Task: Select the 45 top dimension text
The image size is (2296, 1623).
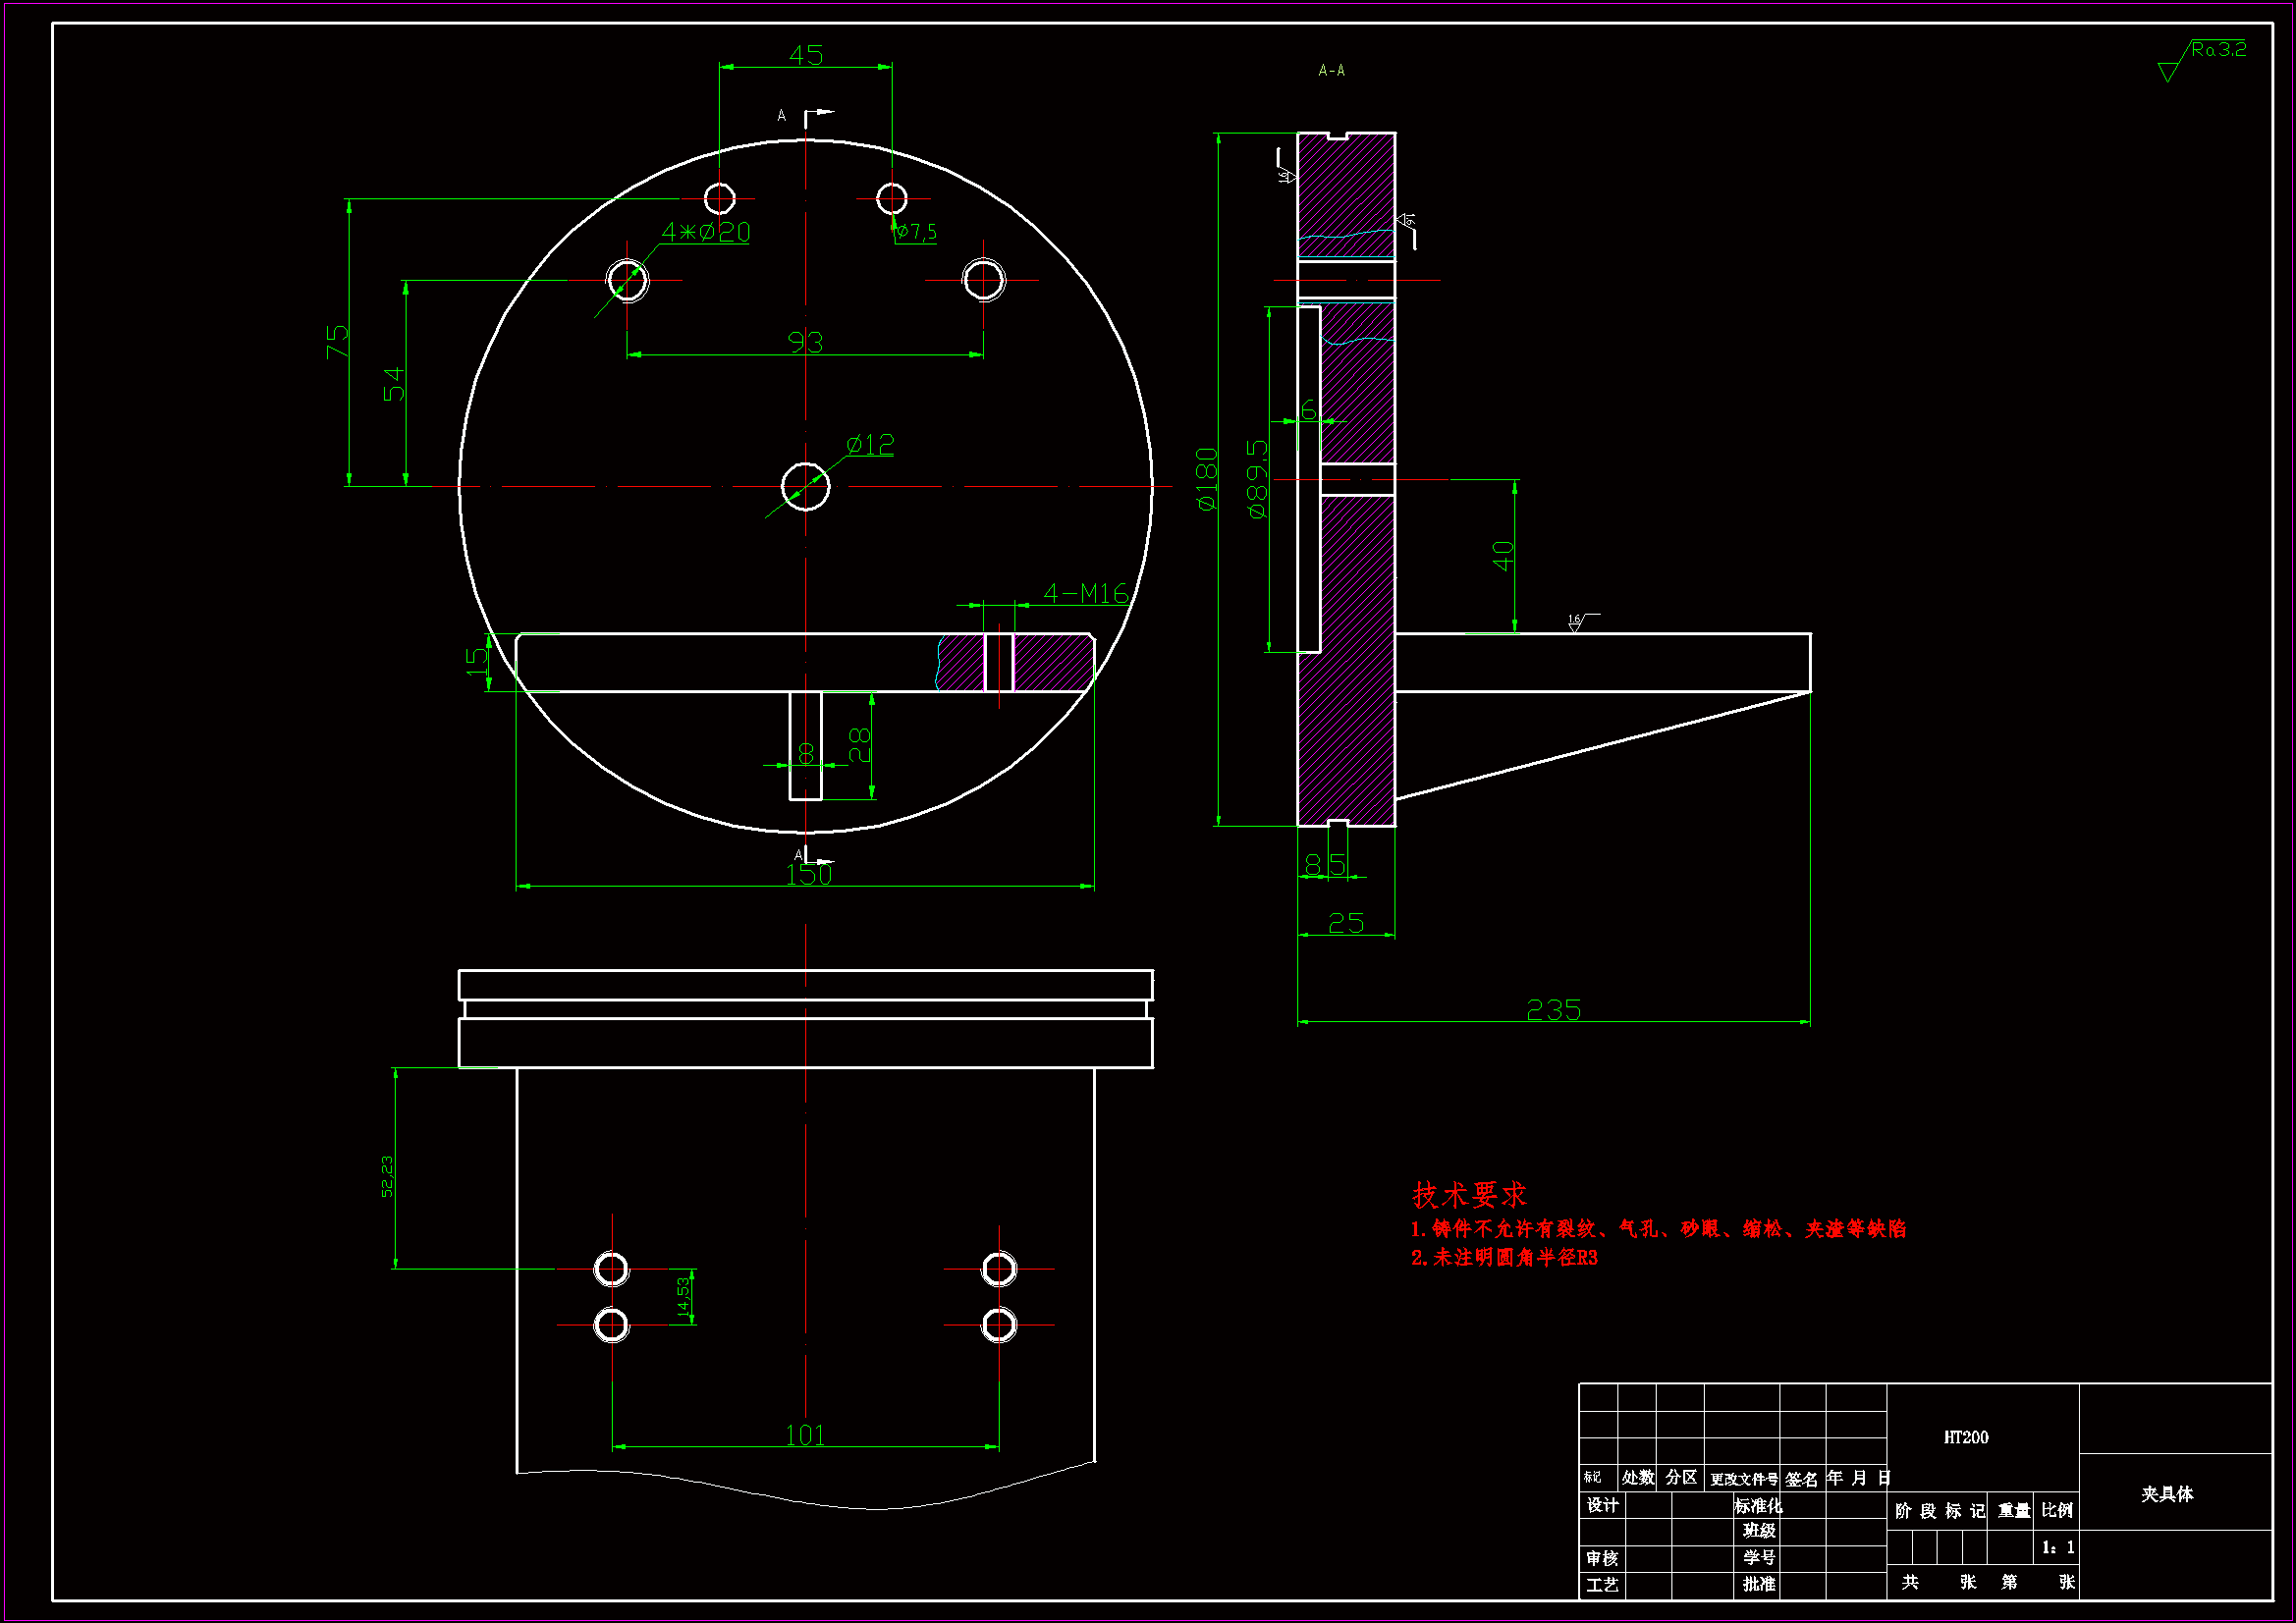Action: [x=806, y=55]
